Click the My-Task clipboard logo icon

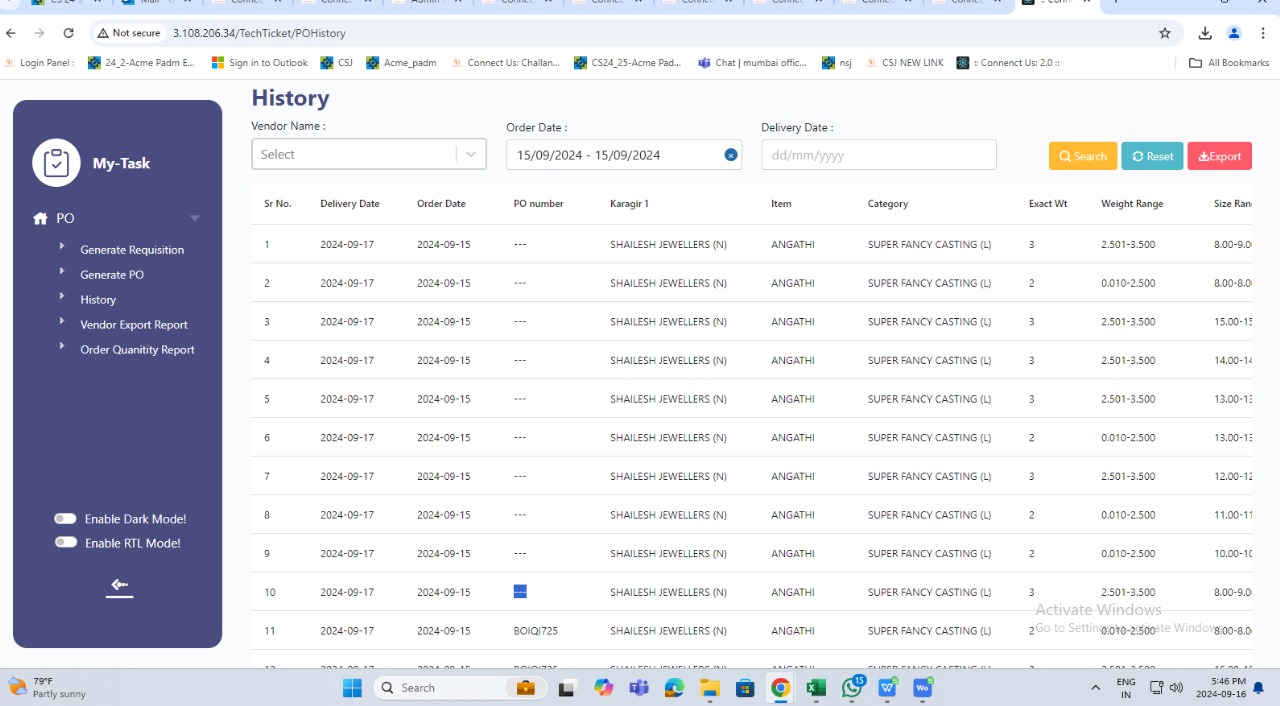(x=56, y=163)
